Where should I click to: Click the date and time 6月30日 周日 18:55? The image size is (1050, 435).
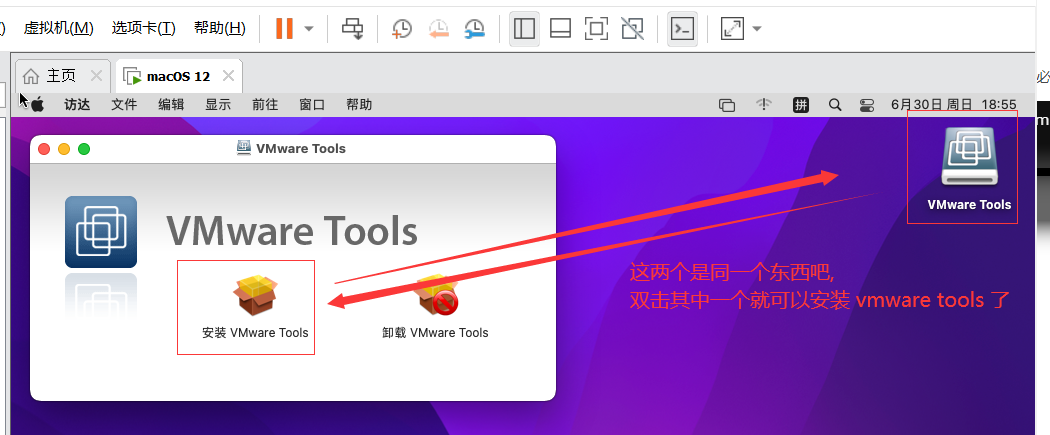click(954, 104)
